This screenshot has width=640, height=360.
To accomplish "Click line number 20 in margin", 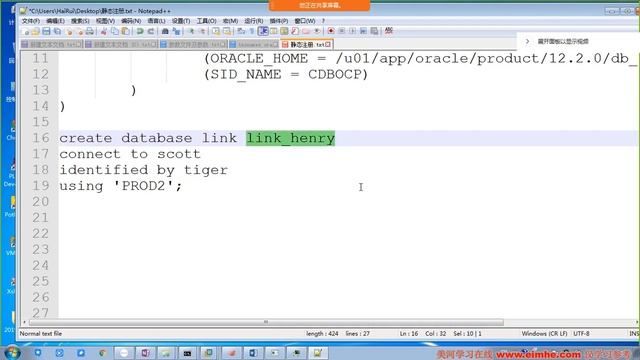I will coord(41,202).
